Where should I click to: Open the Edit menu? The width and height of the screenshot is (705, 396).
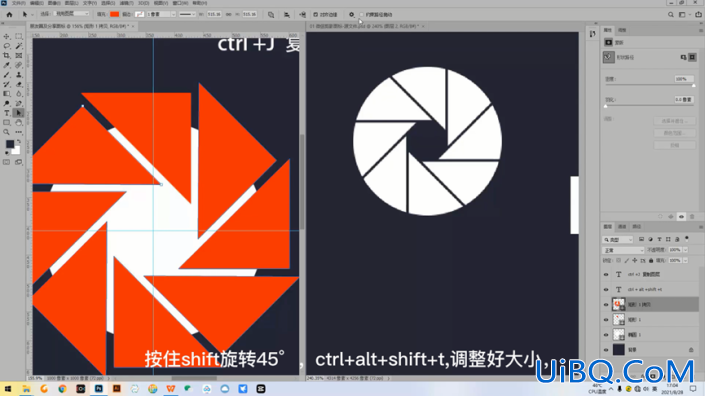[36, 3]
